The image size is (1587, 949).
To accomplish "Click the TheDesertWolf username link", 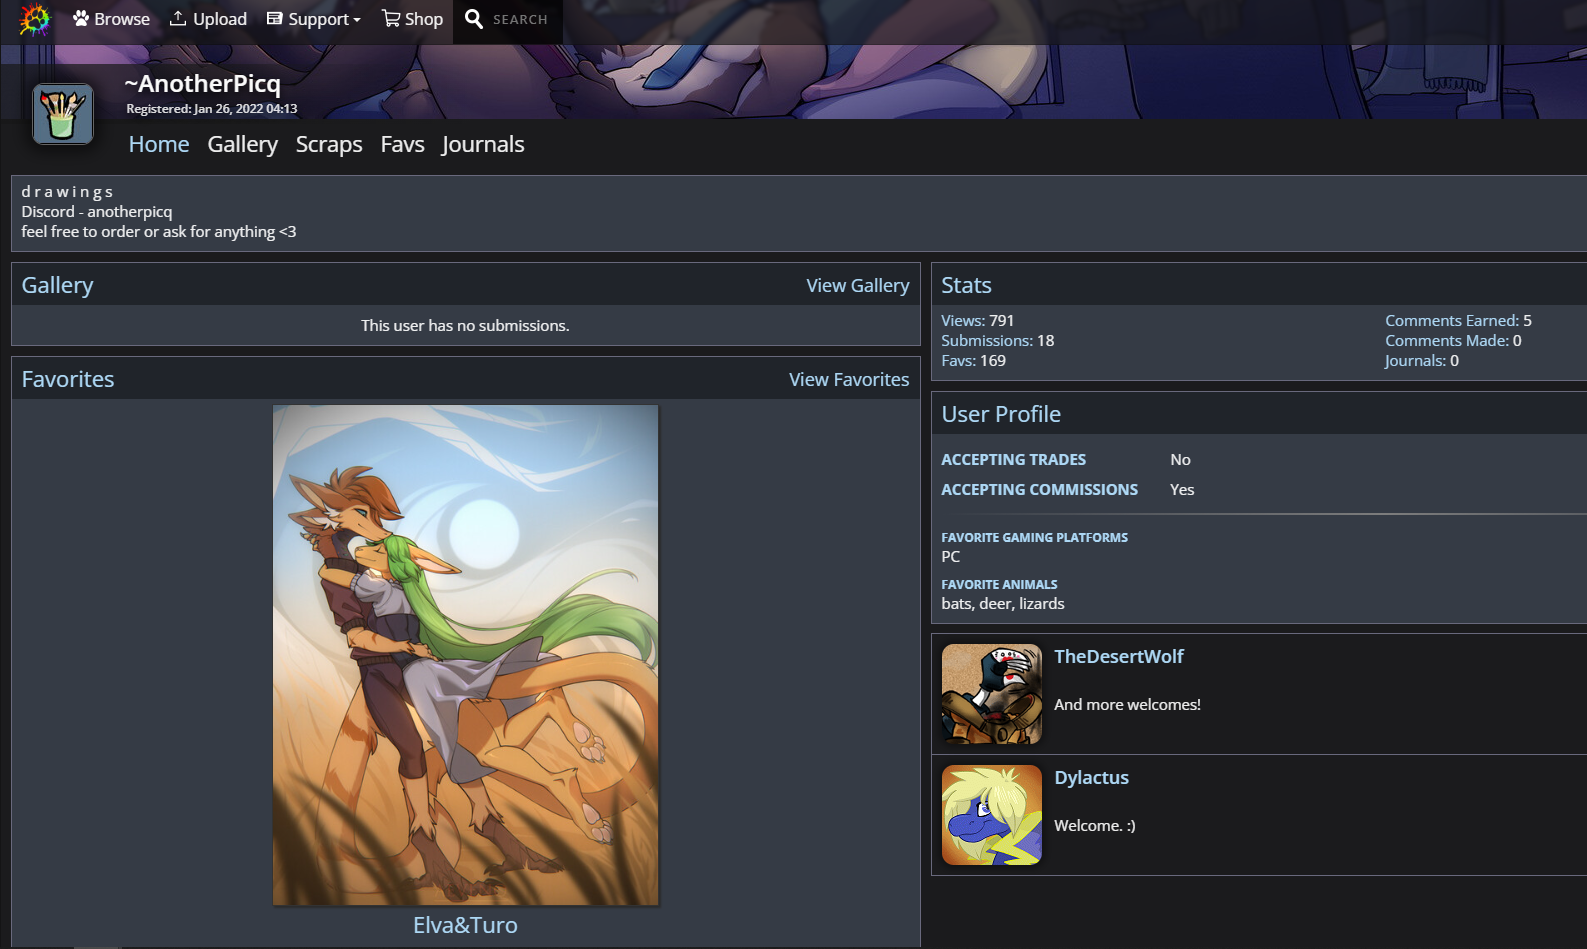I will click(x=1119, y=656).
